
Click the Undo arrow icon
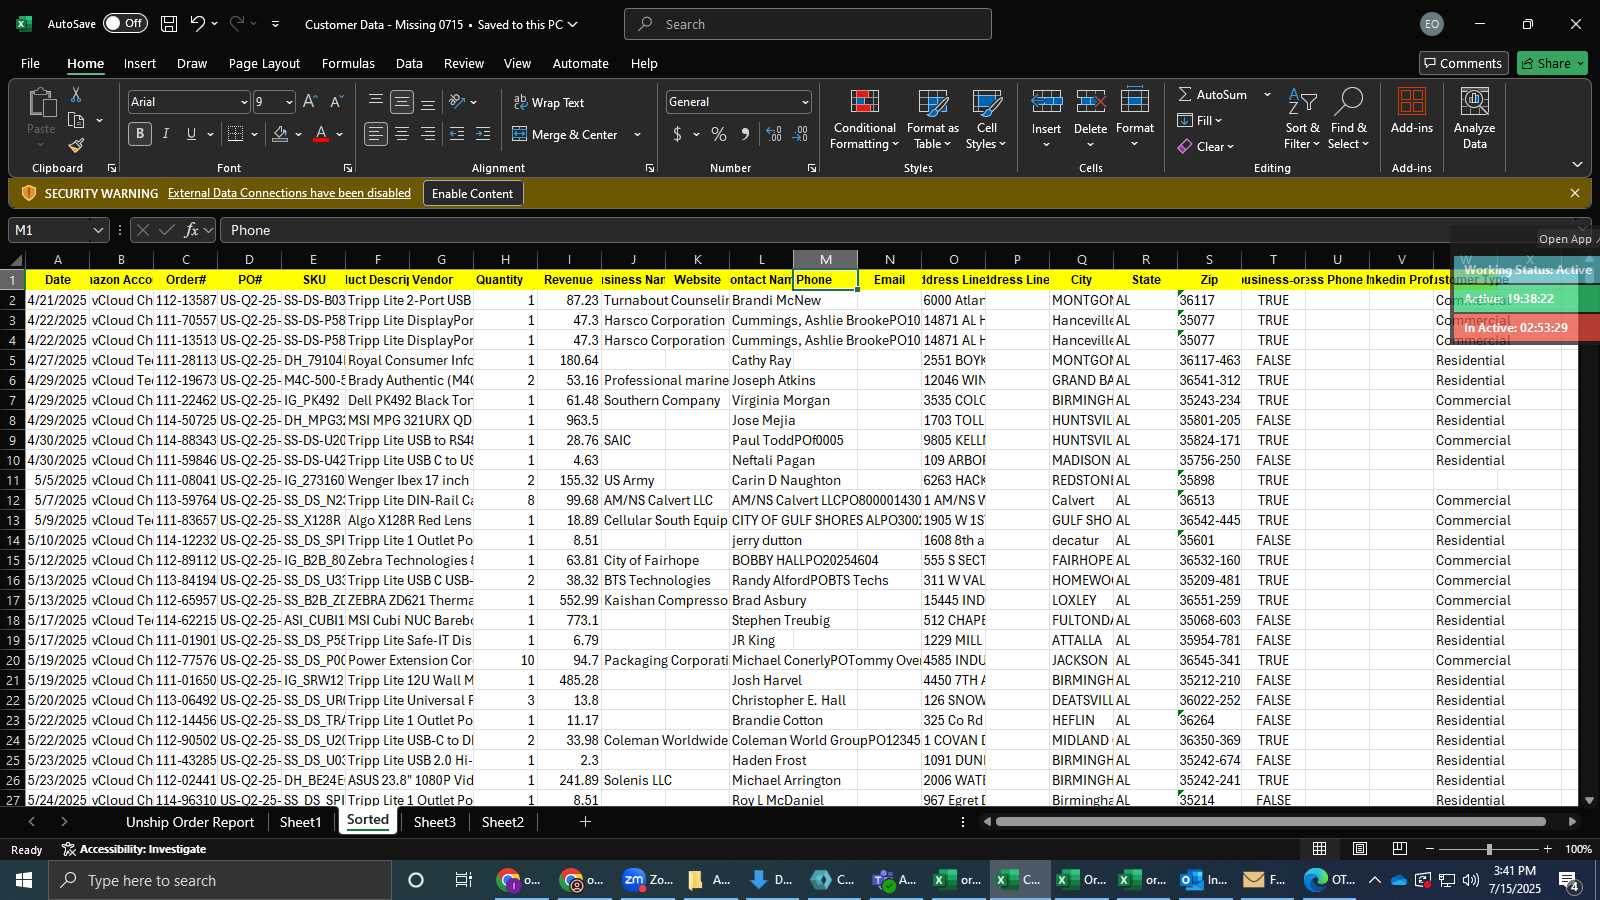tap(198, 24)
